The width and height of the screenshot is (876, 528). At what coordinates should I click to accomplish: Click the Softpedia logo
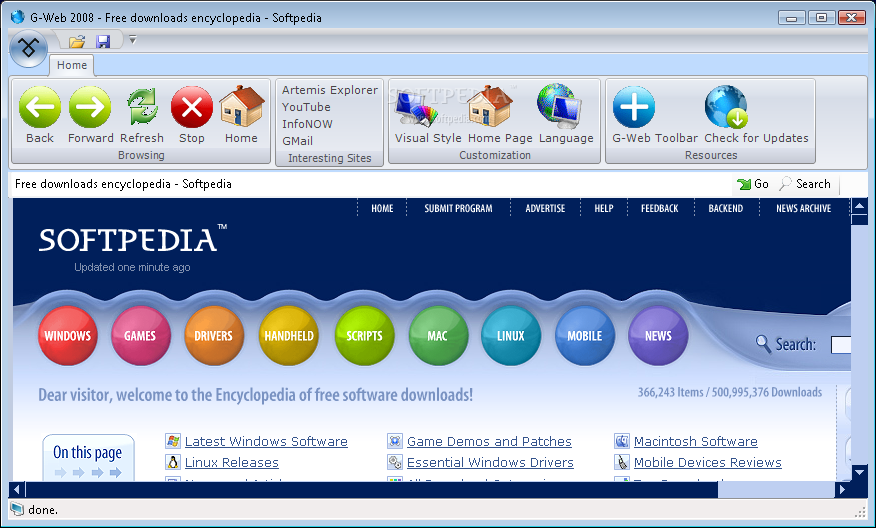[132, 239]
